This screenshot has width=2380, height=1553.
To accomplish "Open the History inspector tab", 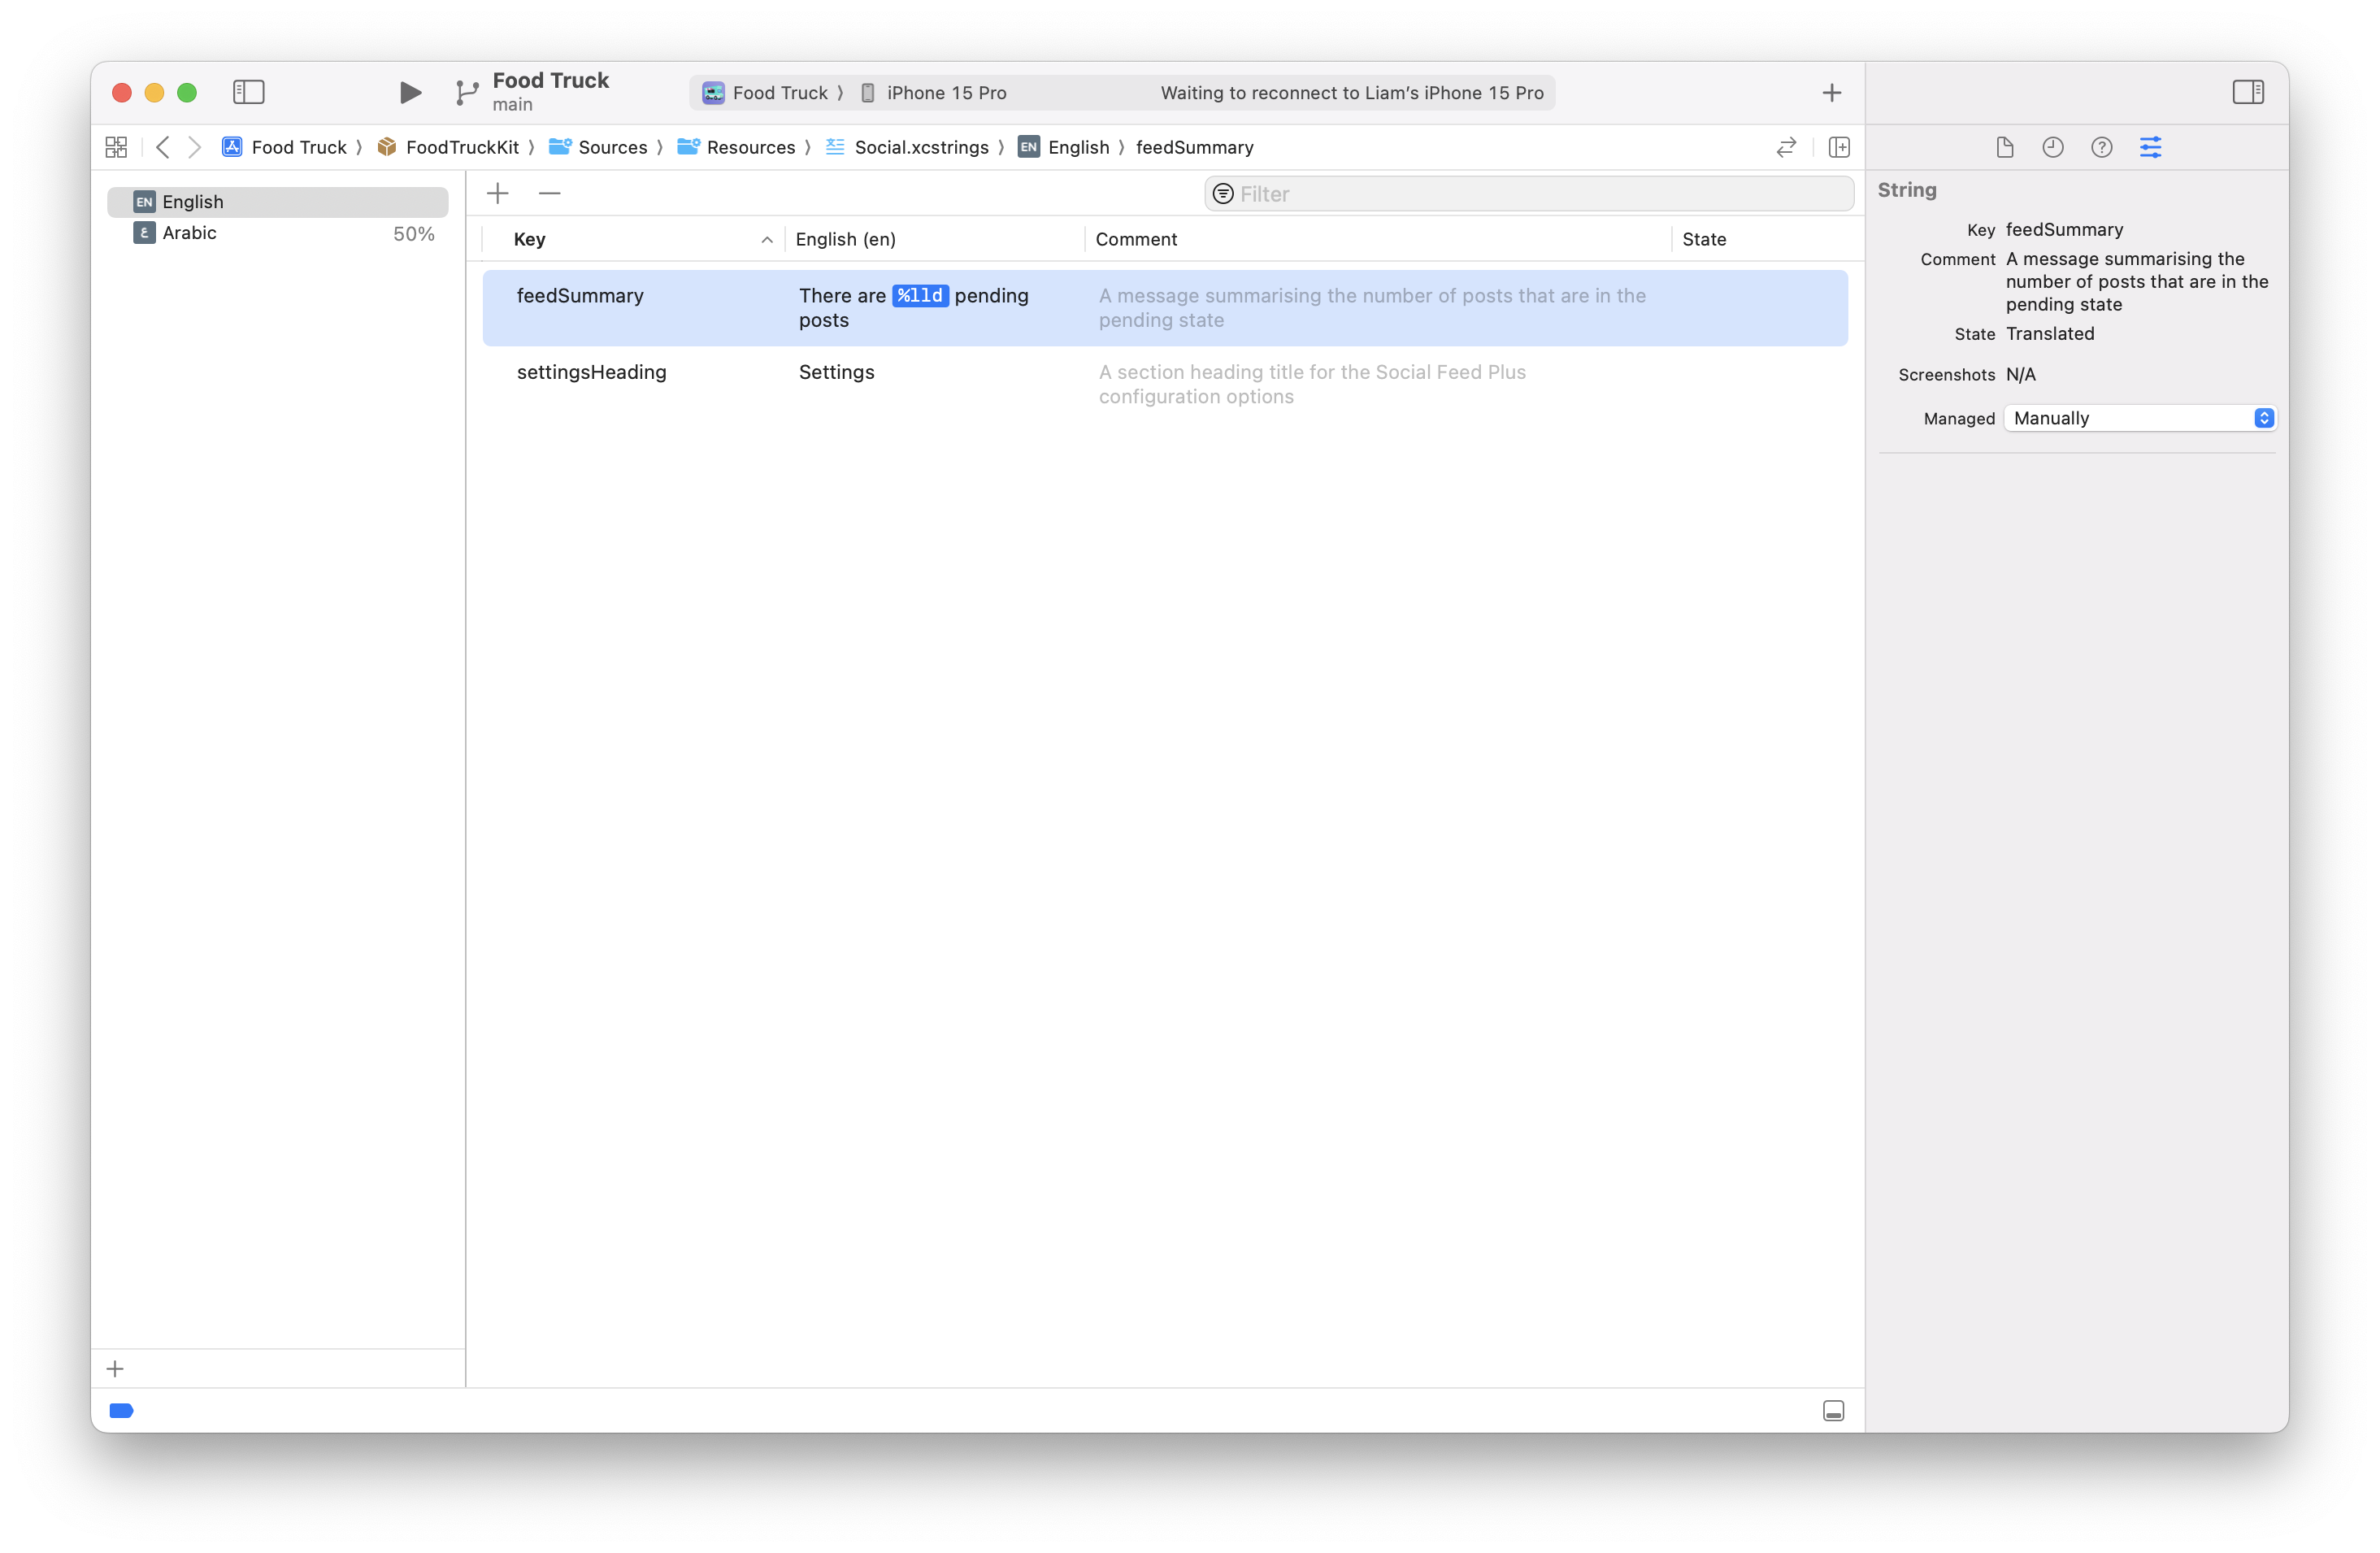I will click(2052, 148).
